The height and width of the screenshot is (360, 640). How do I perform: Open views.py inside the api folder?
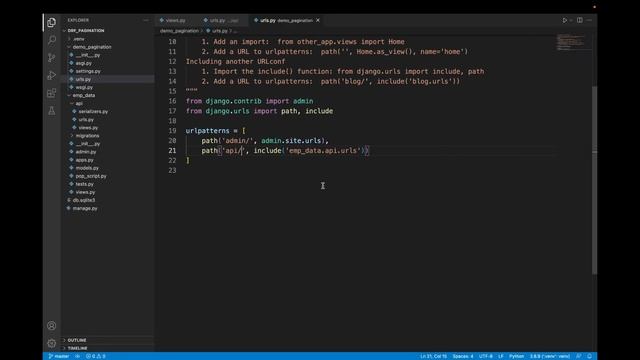88,127
